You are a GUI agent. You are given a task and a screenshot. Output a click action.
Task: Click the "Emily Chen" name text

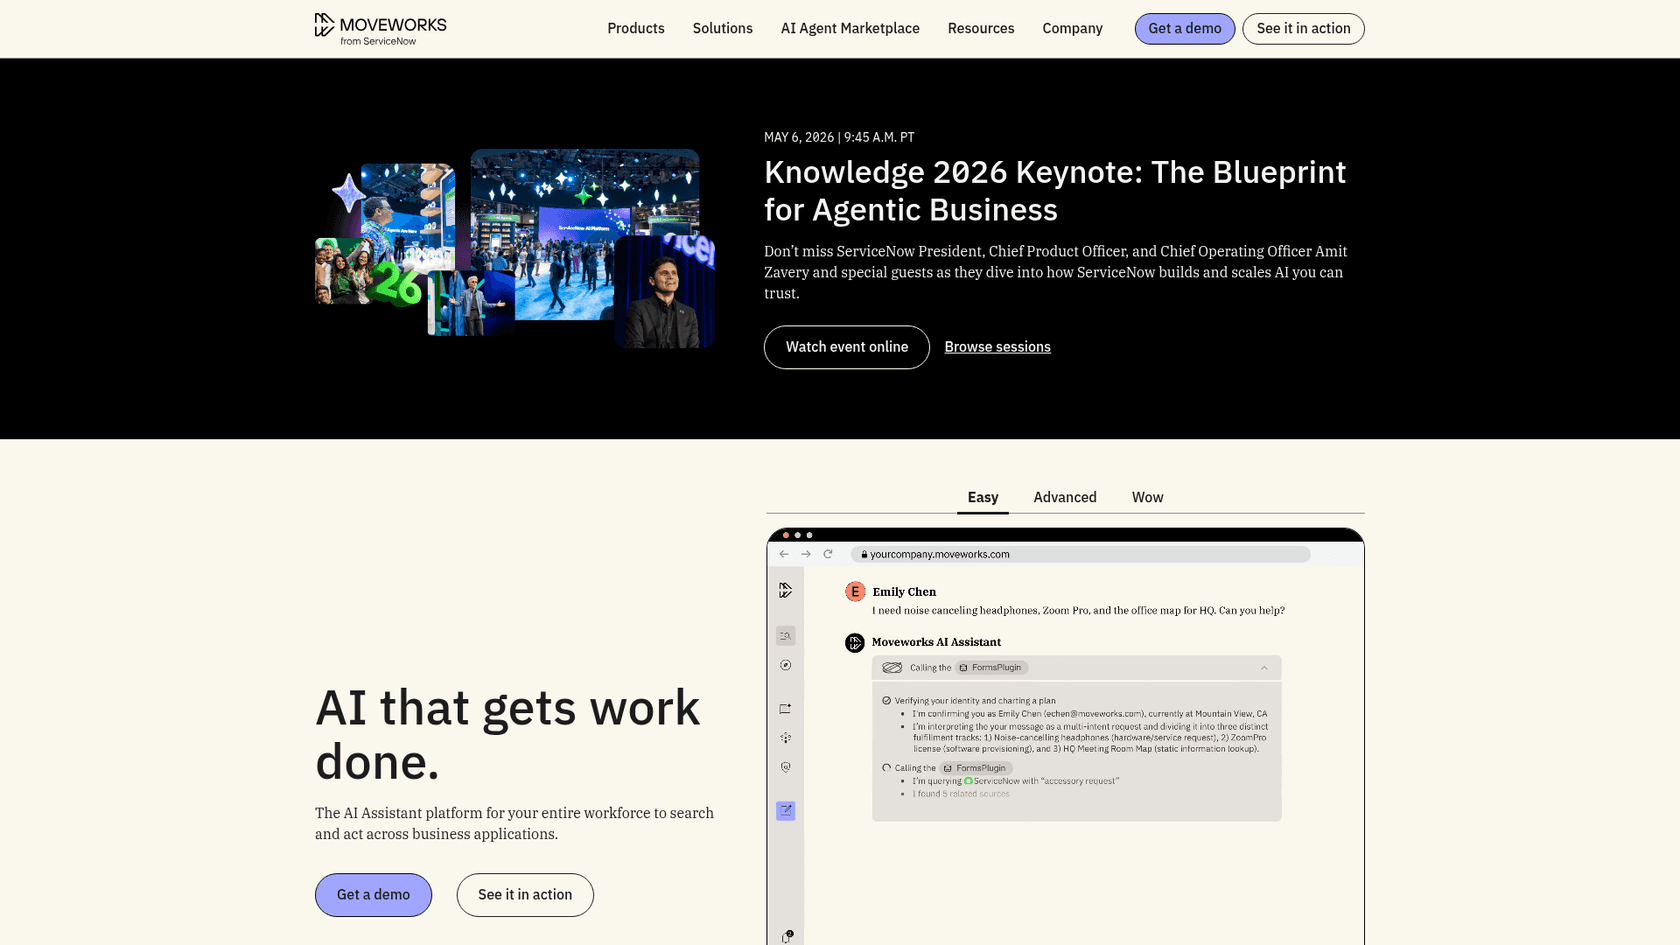[904, 592]
